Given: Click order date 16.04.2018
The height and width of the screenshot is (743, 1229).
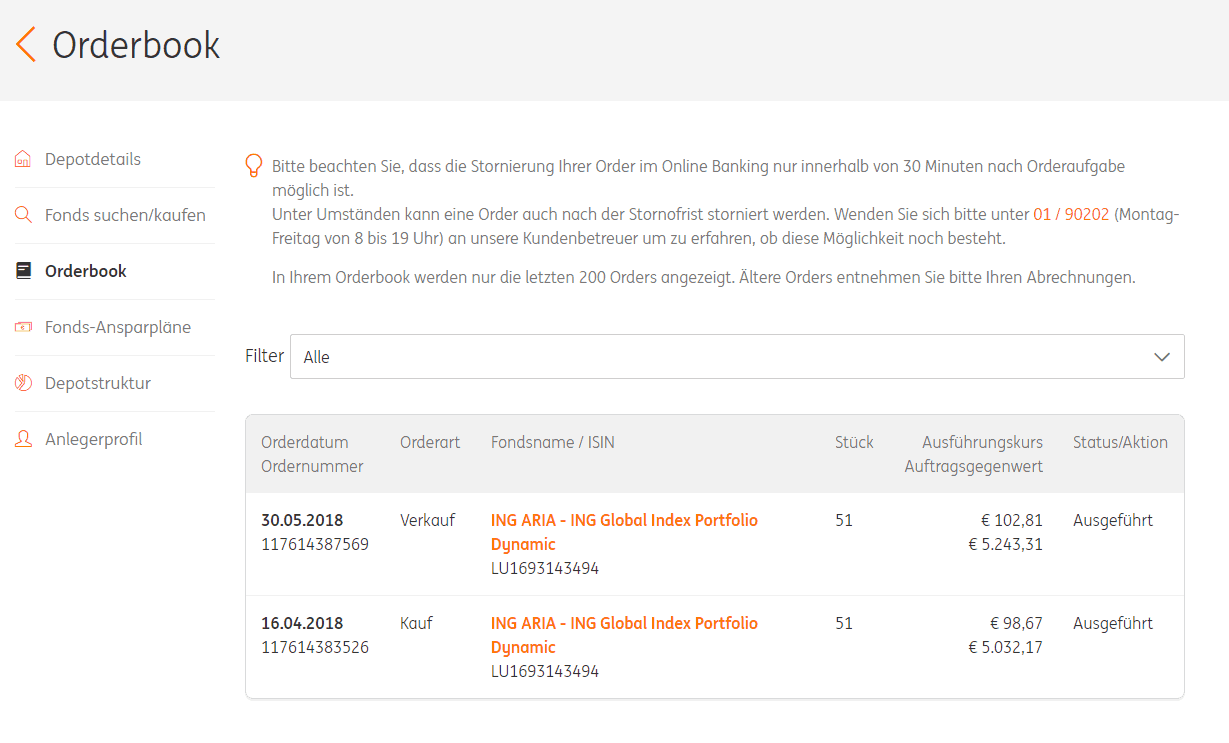Looking at the screenshot, I should click(x=302, y=623).
